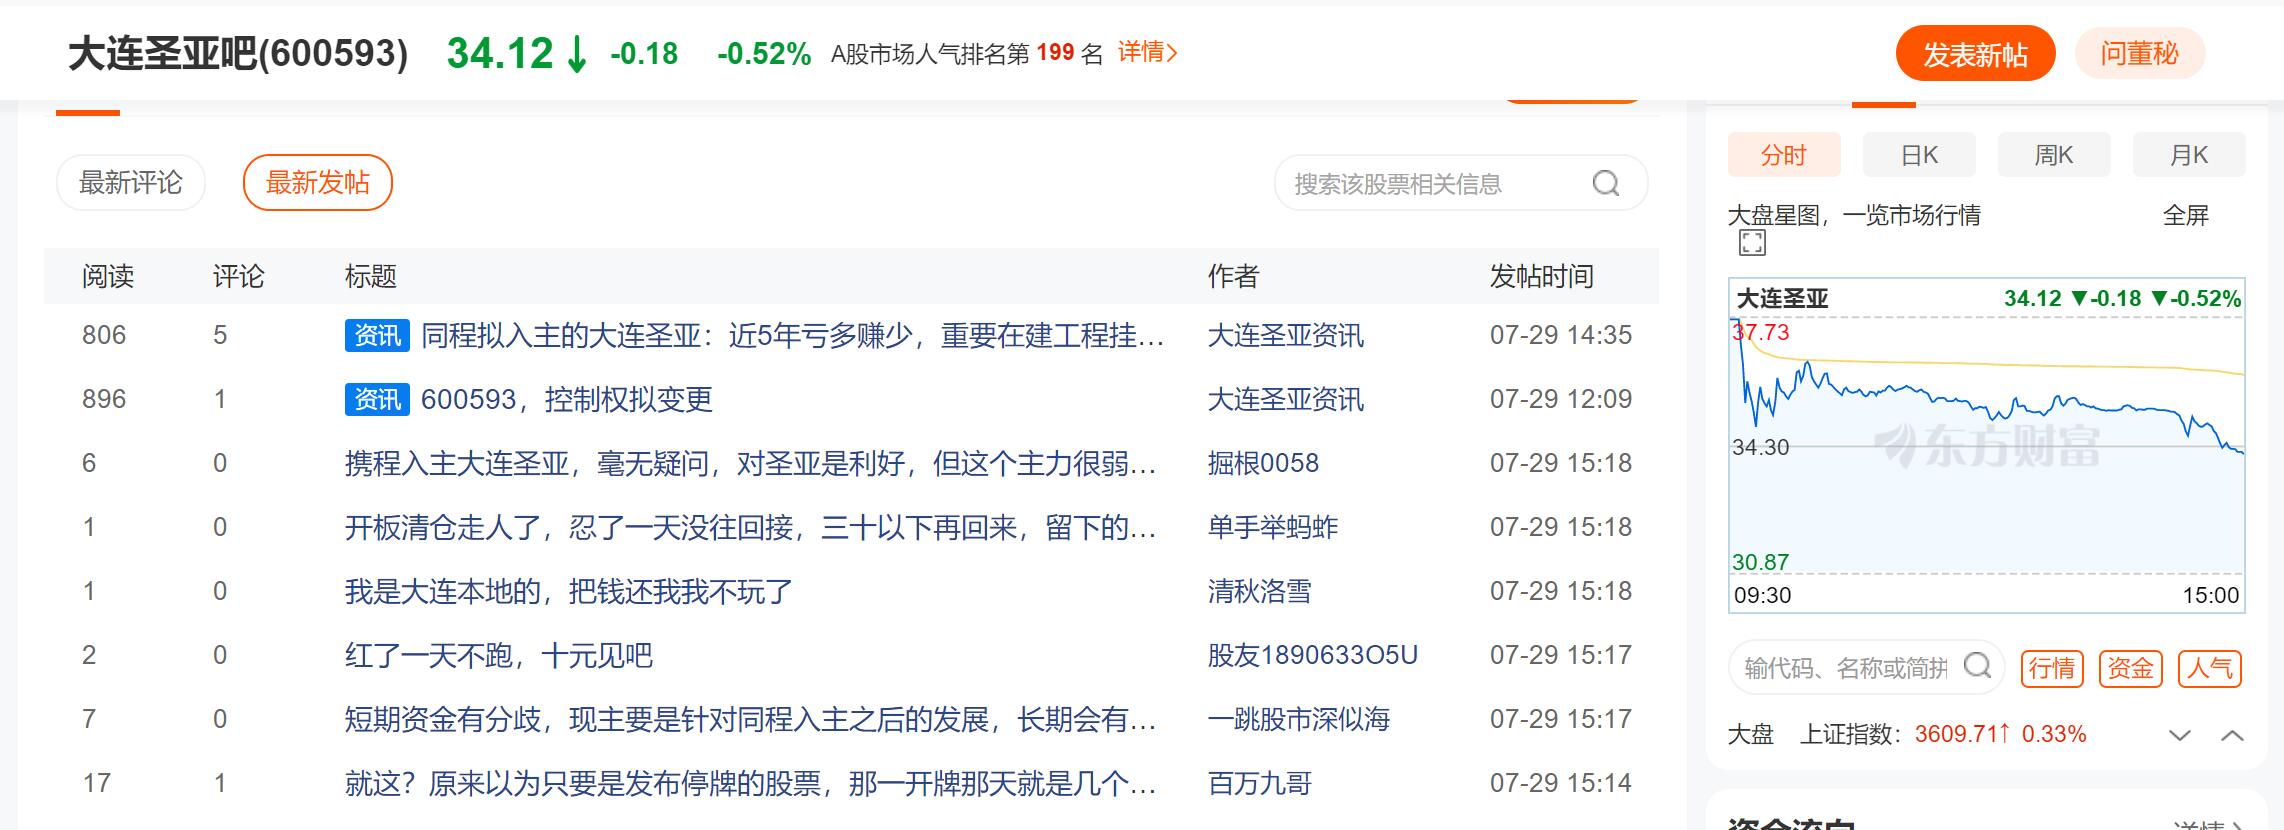The image size is (2284, 830).
Task: Click the 806 read count
Action: click(104, 335)
